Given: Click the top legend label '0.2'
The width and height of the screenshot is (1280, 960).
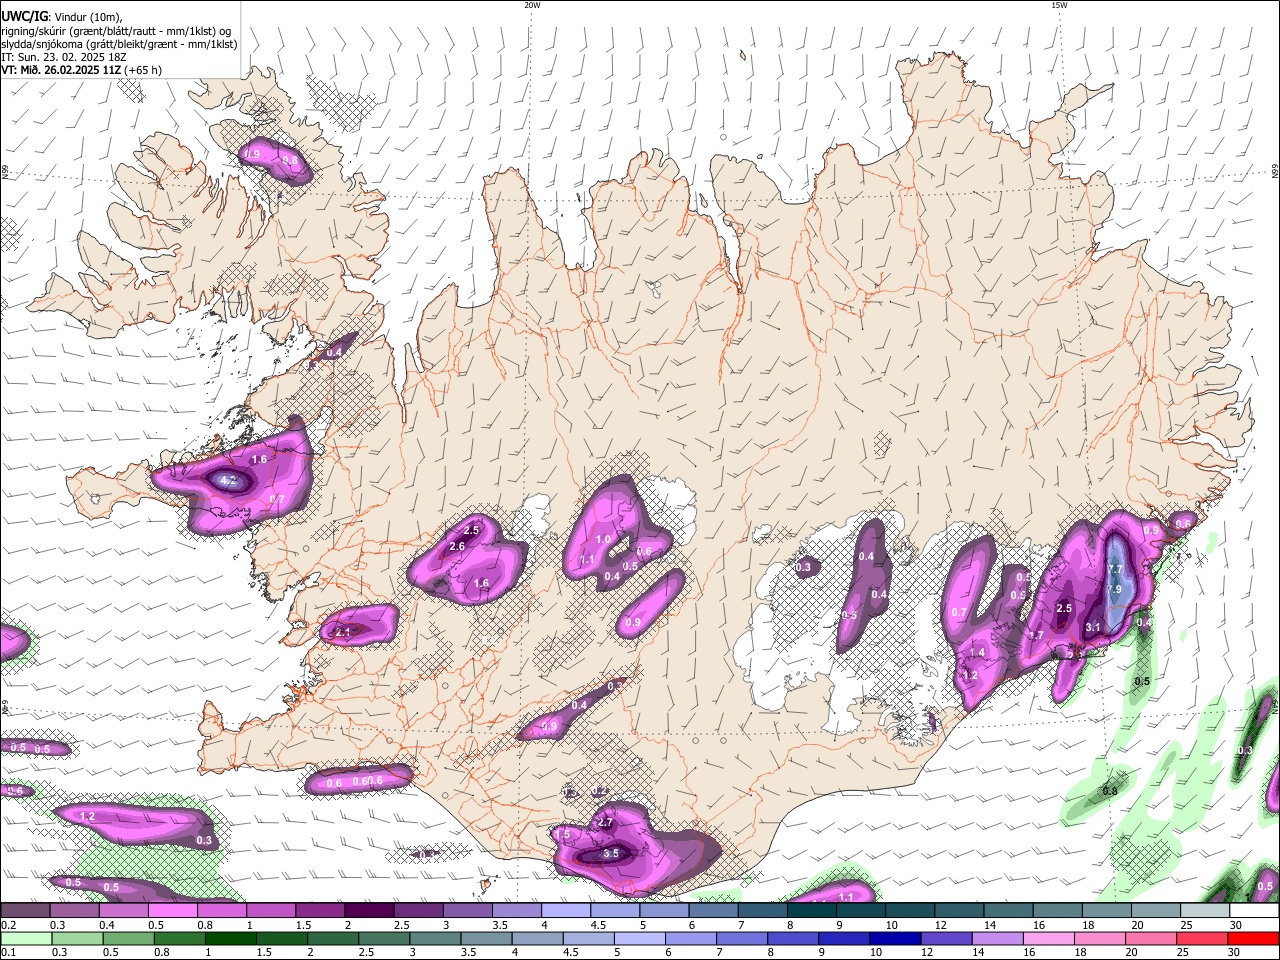Looking at the screenshot, I should coord(8,925).
